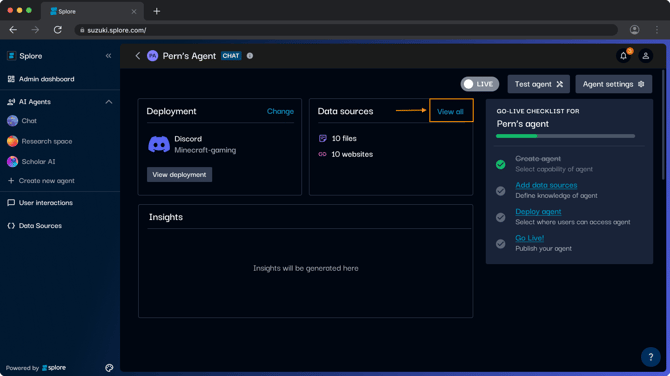670x376 pixels.
Task: Click green check next to Create agent
Action: [x=501, y=164]
